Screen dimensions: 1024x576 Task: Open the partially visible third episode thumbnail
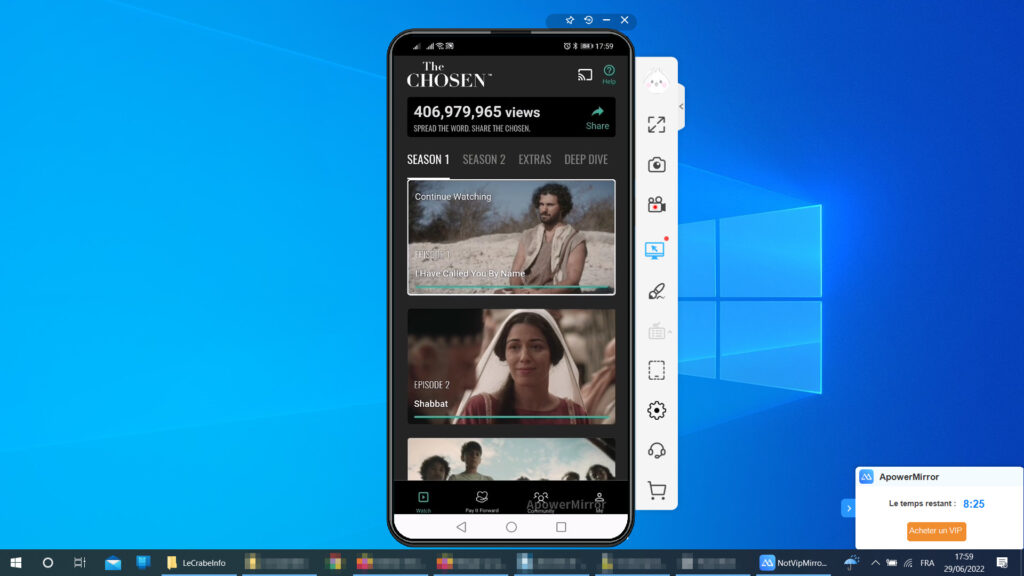click(x=511, y=459)
